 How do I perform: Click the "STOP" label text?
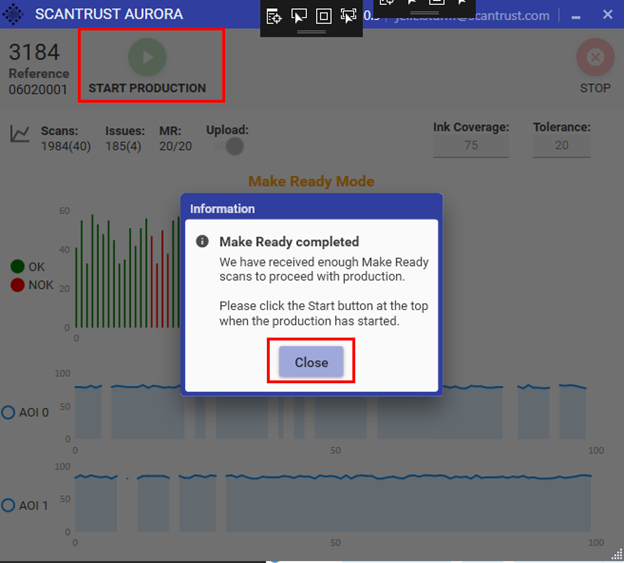coord(595,88)
